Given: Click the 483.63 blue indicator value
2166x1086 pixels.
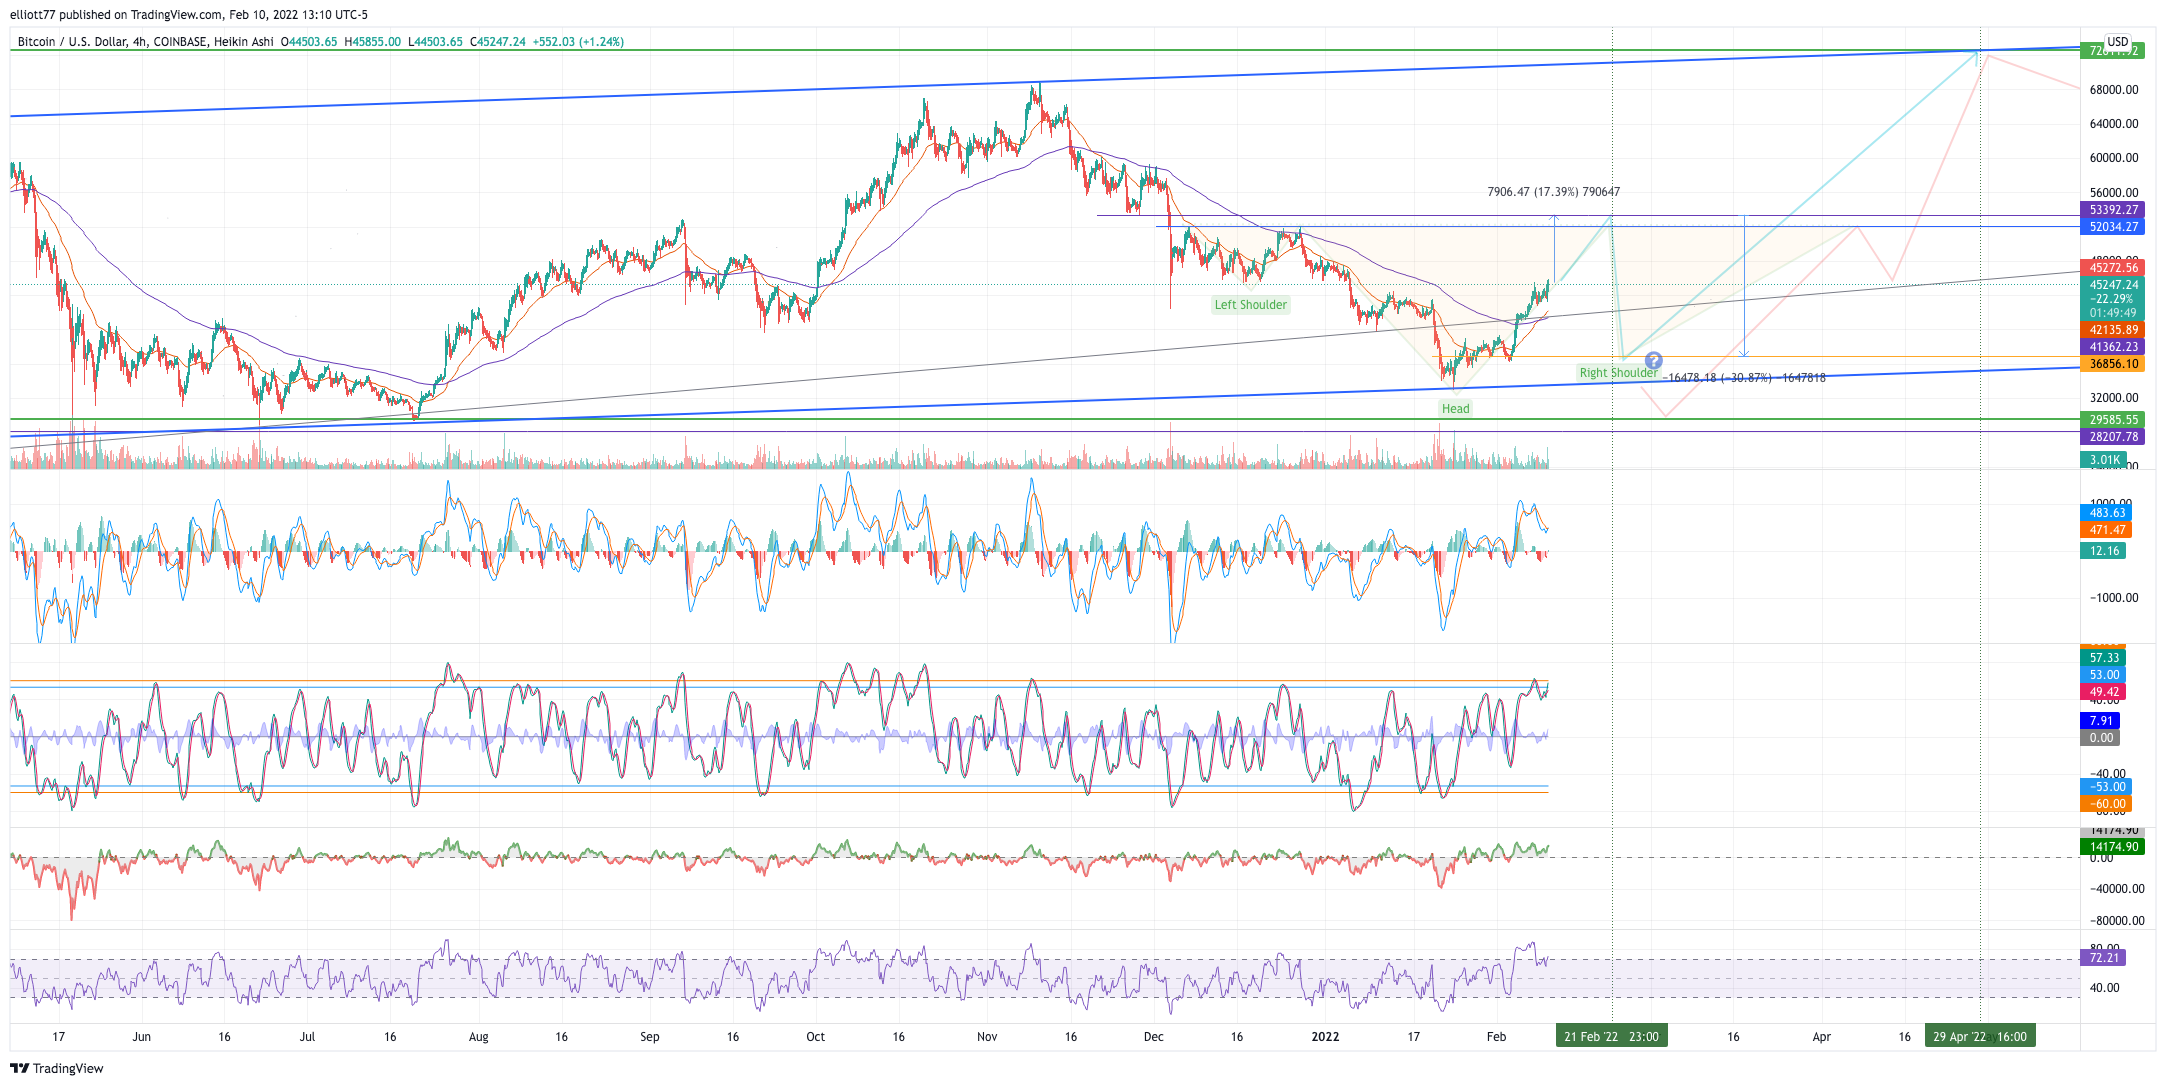Looking at the screenshot, I should [x=2106, y=513].
